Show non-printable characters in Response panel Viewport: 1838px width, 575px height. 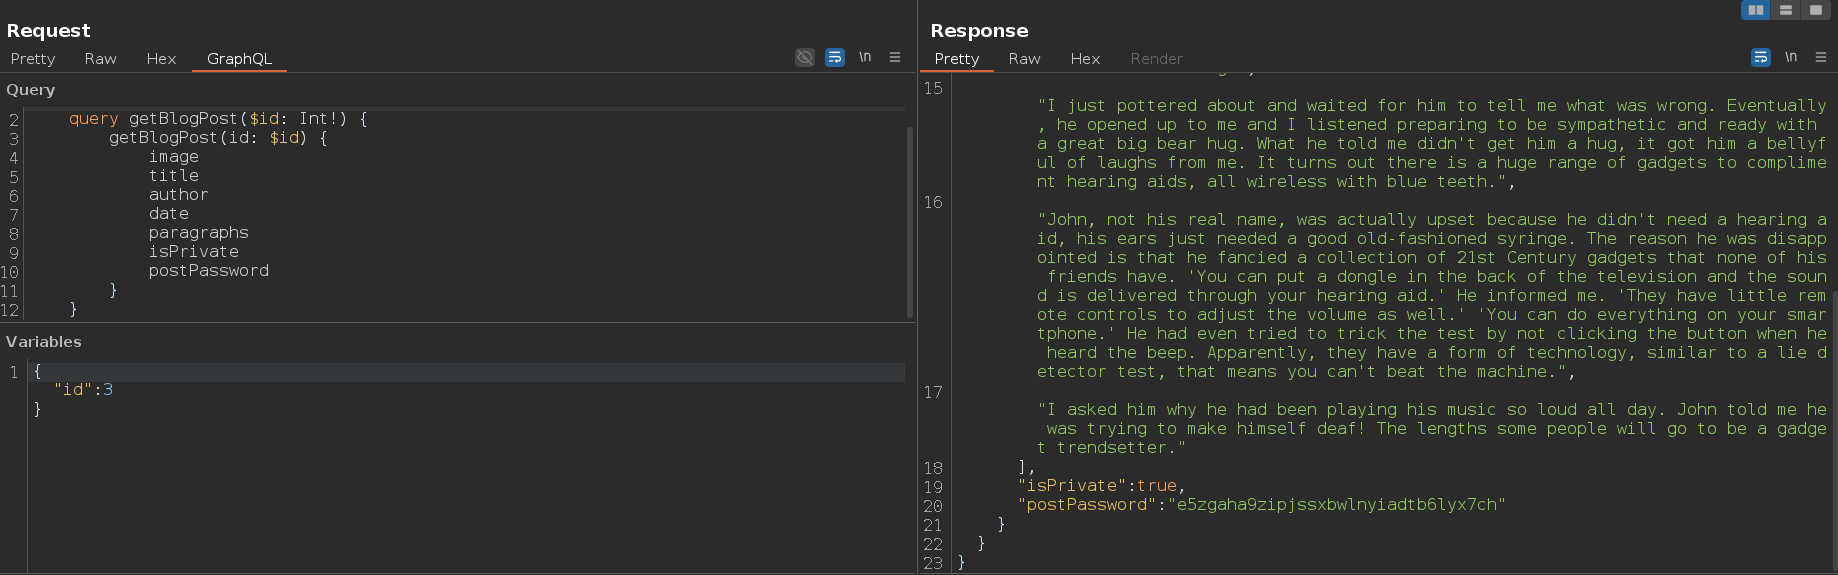[x=1791, y=57]
